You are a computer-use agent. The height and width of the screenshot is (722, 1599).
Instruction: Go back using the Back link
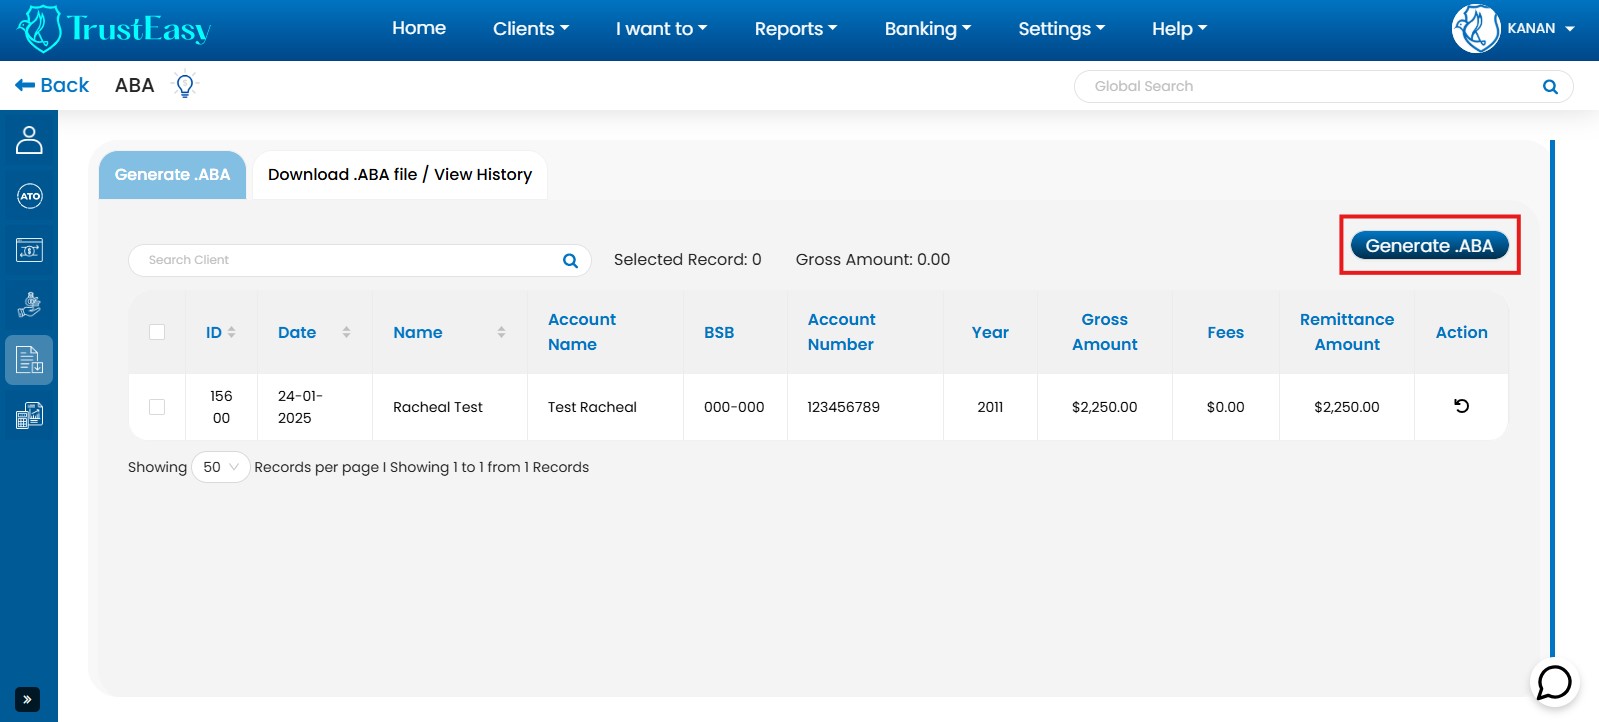click(52, 86)
